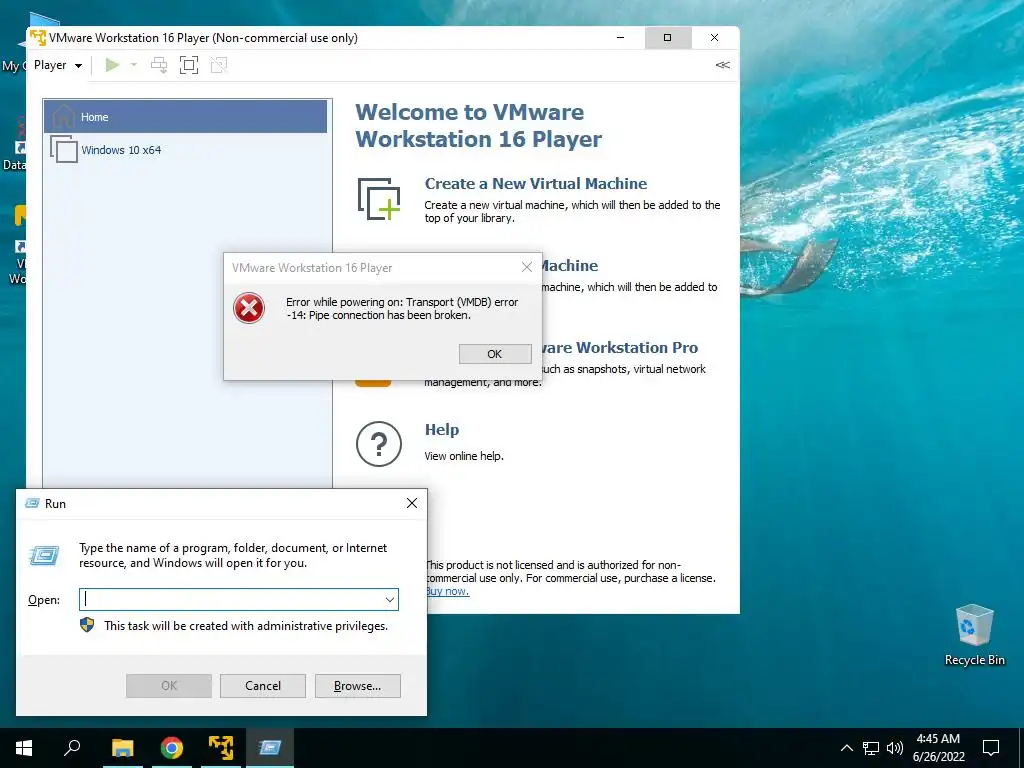Image resolution: width=1024 pixels, height=768 pixels.
Task: Click the Run taskbar icon
Action: [x=270, y=748]
